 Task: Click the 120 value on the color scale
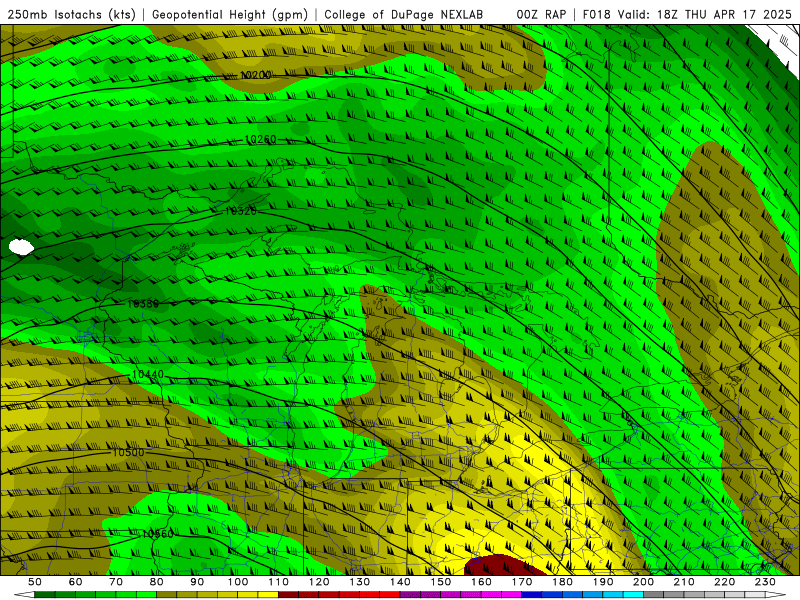point(319,582)
